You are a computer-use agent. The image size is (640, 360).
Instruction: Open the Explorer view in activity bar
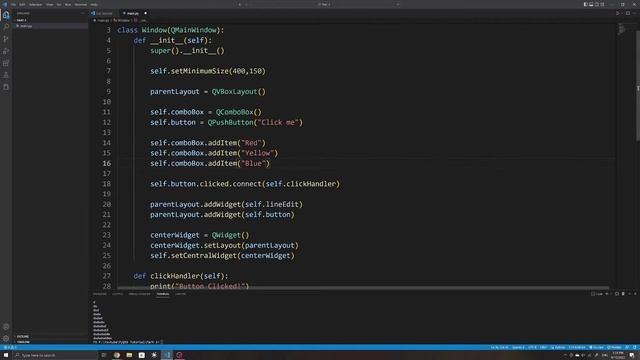[x=6, y=15]
